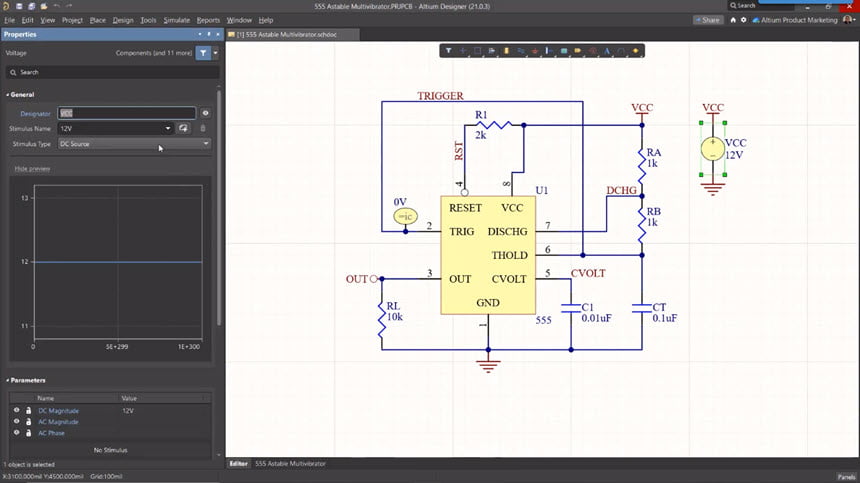Click the DC Magnitude parameter name link
This screenshot has width=860, height=483.
click(x=58, y=411)
